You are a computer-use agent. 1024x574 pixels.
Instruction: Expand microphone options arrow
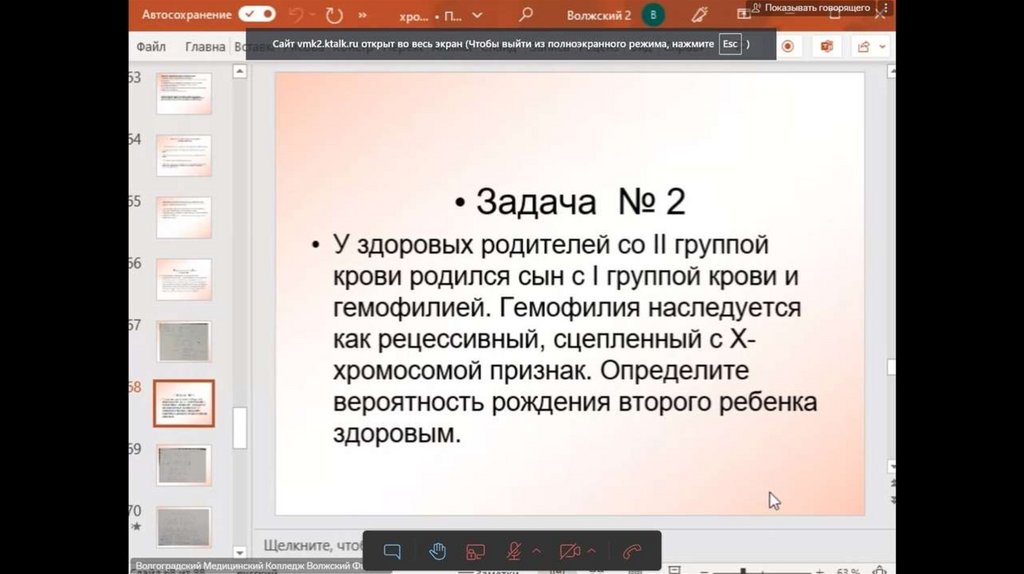(536, 551)
